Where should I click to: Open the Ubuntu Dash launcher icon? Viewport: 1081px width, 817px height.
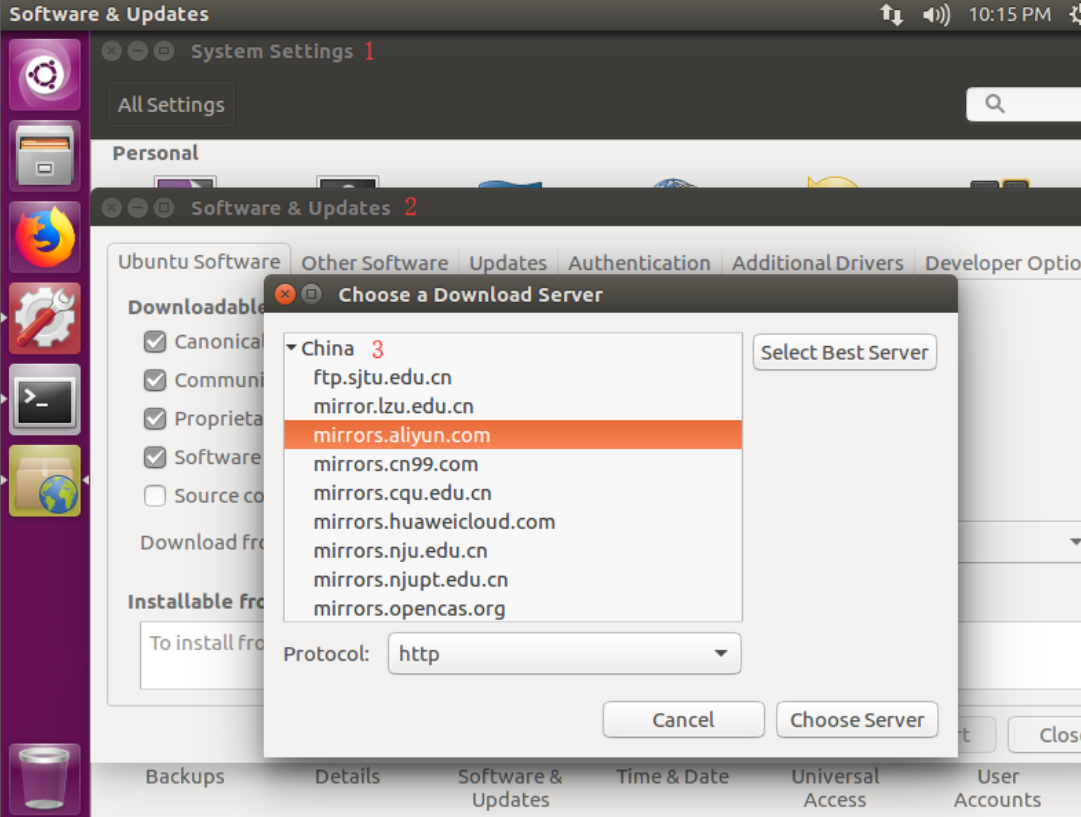click(45, 74)
